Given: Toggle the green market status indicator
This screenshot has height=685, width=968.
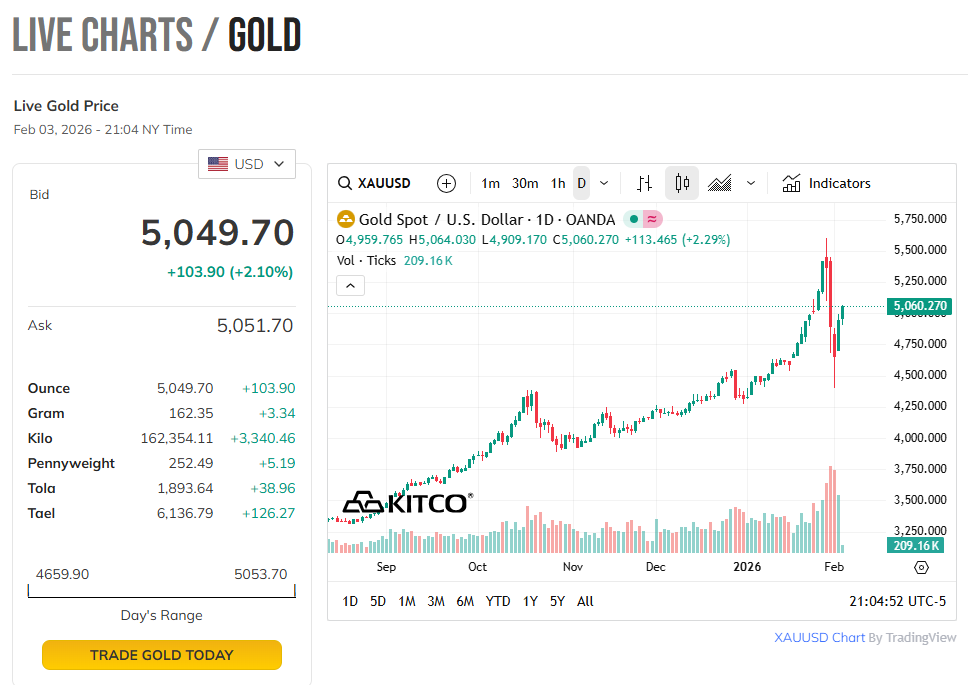Looking at the screenshot, I should (x=634, y=219).
